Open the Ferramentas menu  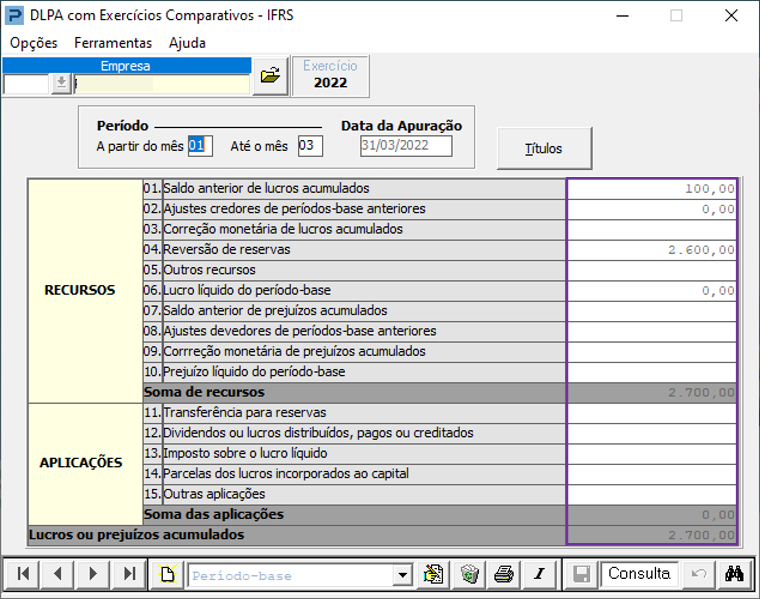(x=113, y=43)
